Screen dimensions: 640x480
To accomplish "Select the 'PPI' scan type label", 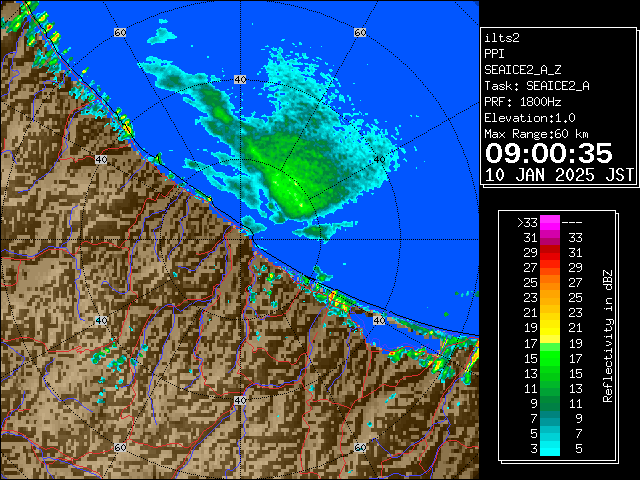I will click(494, 54).
